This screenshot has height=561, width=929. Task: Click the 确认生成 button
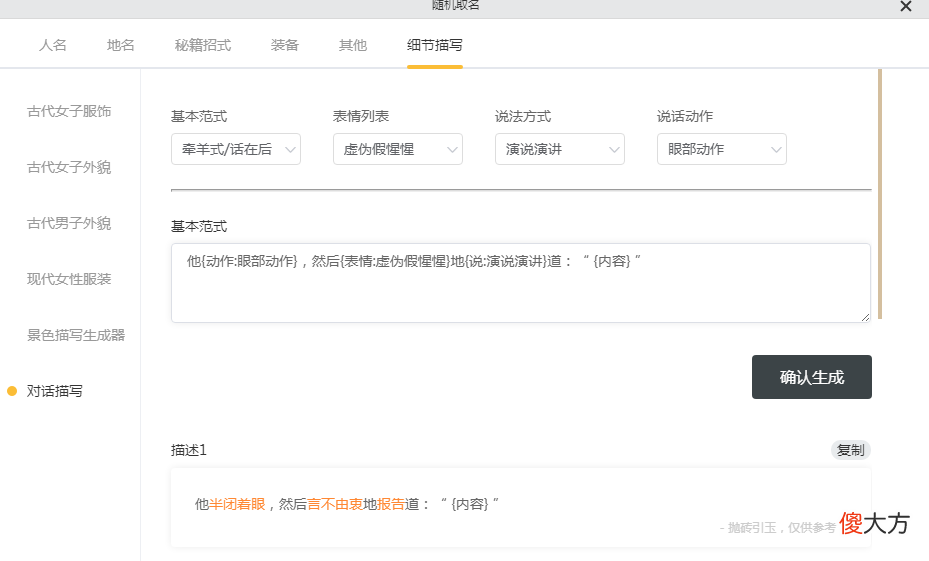(x=812, y=377)
